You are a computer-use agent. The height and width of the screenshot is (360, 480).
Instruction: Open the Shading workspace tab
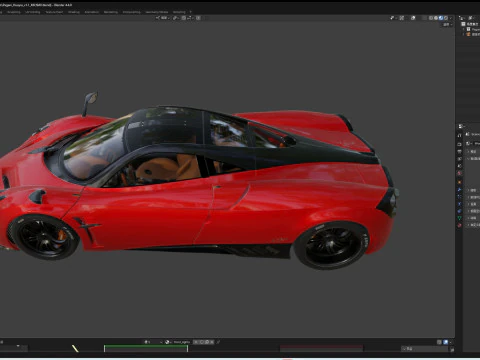tap(74, 12)
